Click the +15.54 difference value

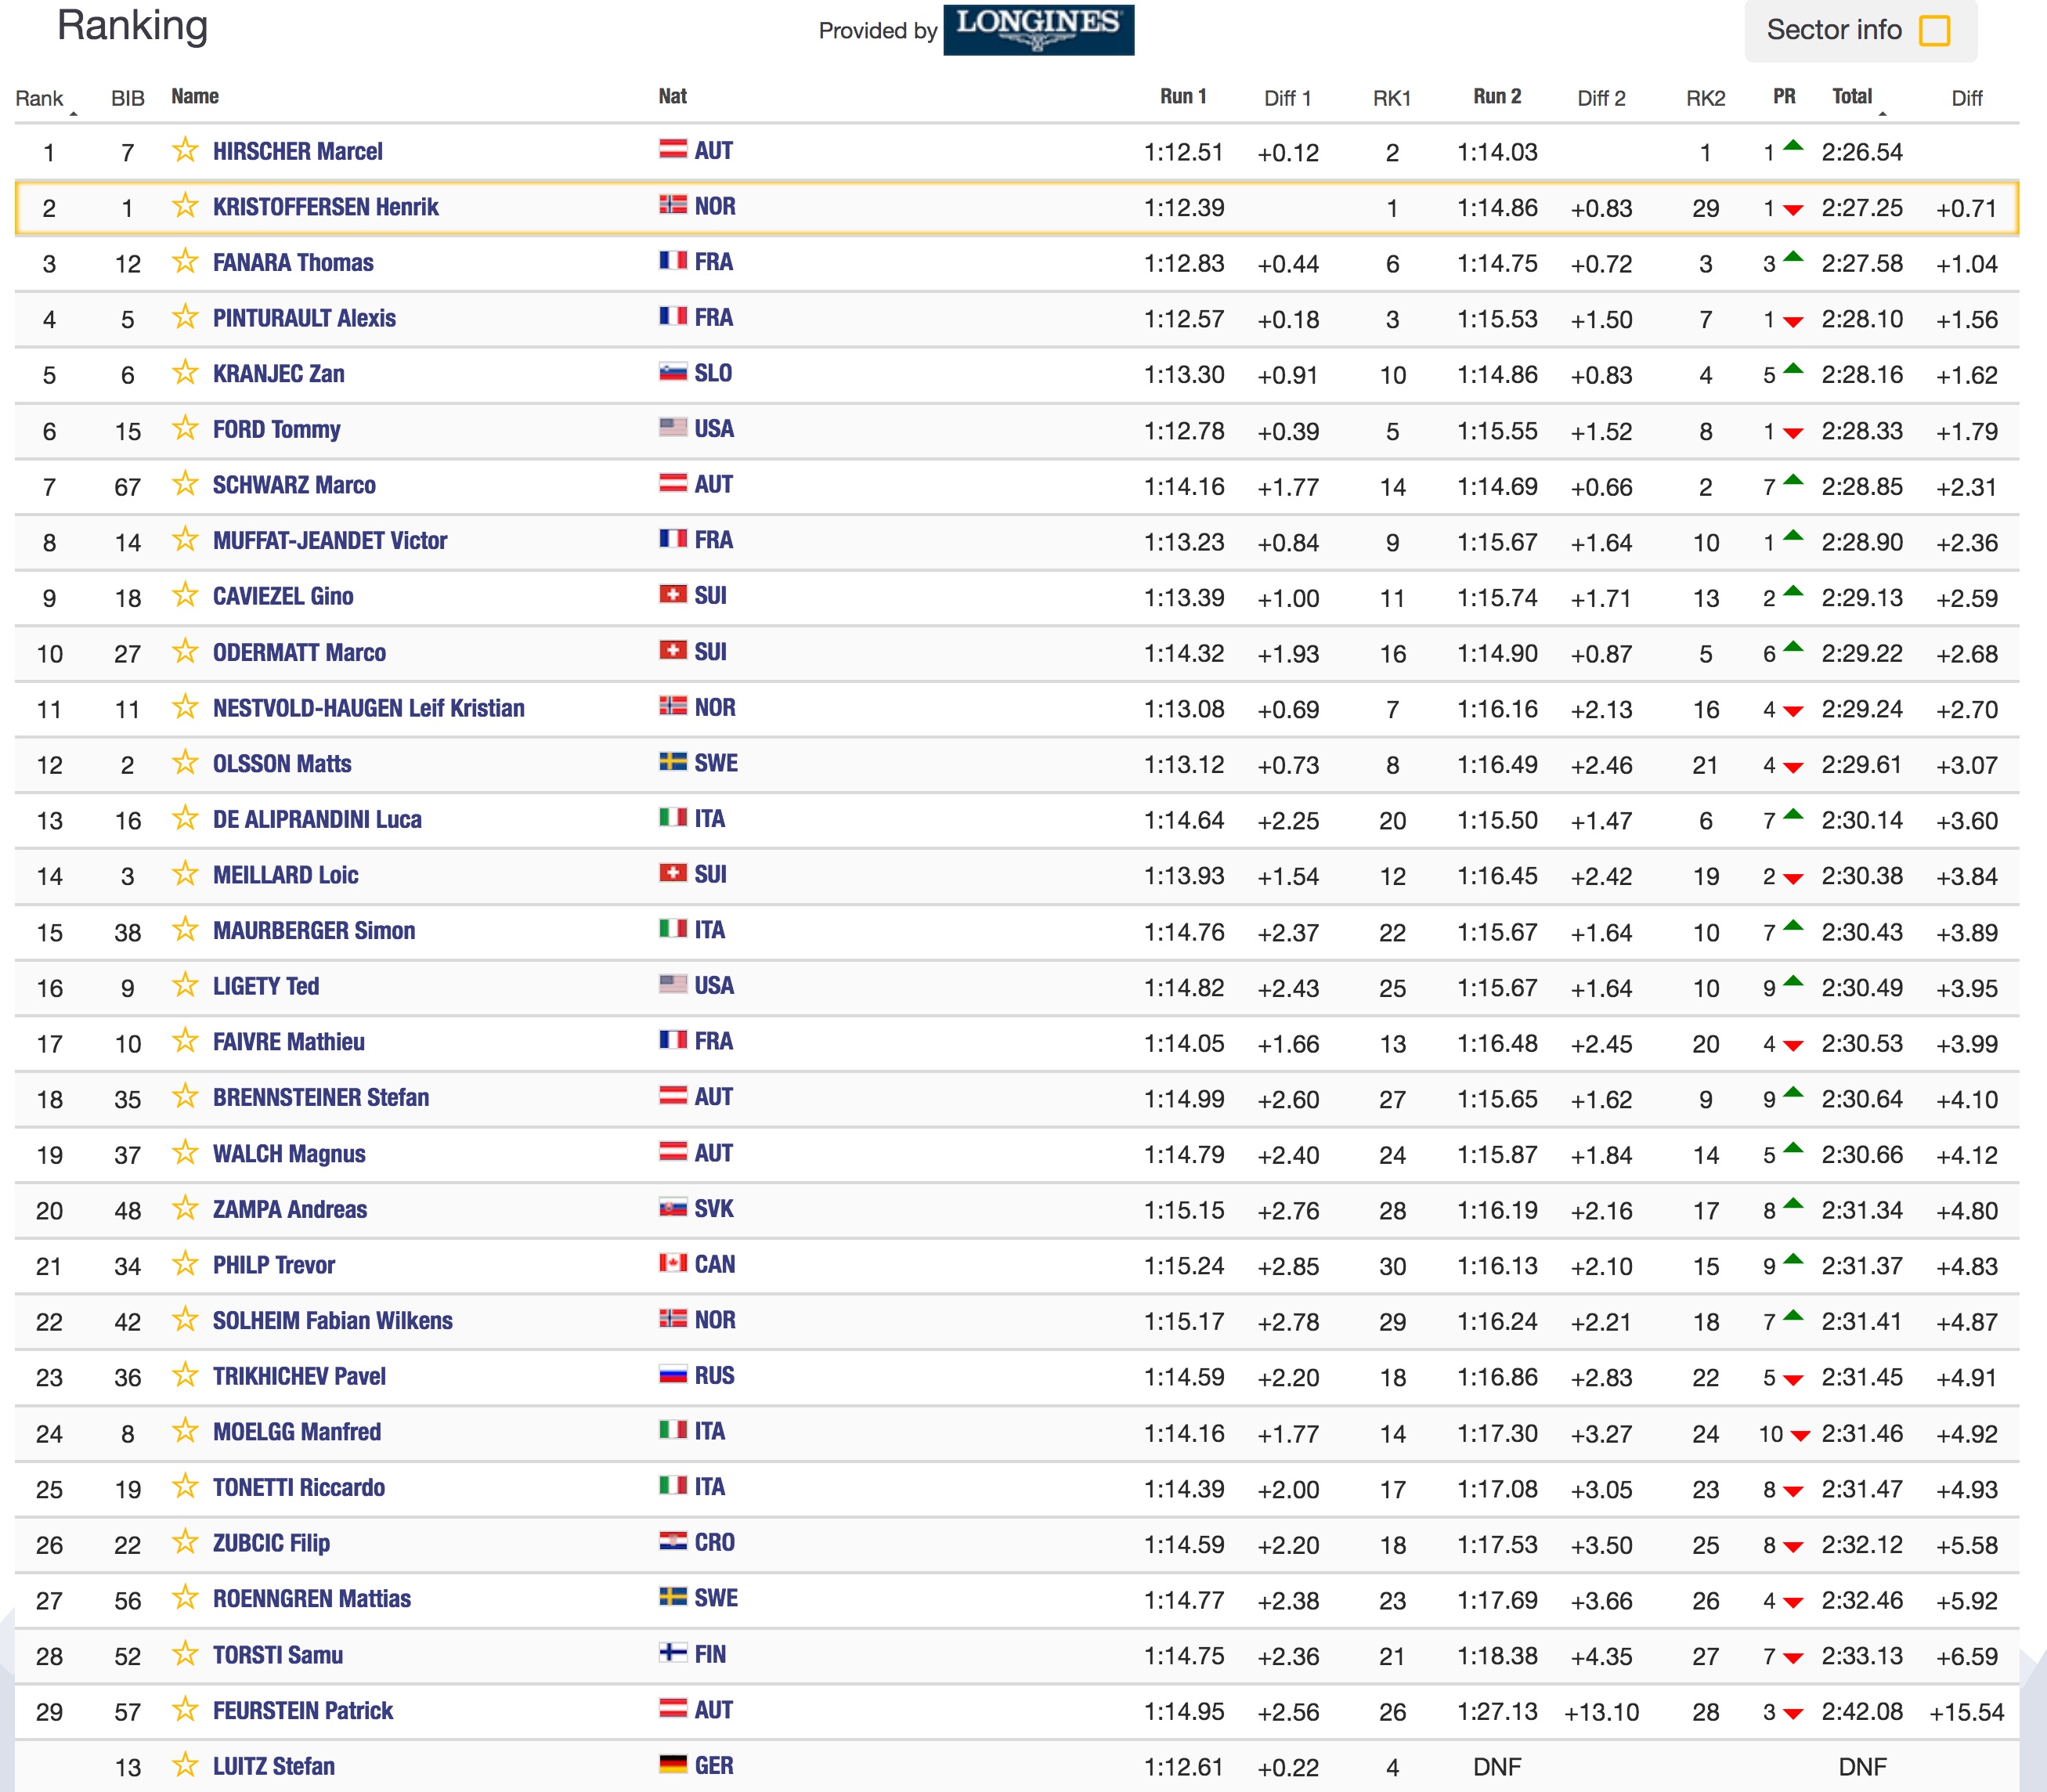[x=1966, y=1712]
